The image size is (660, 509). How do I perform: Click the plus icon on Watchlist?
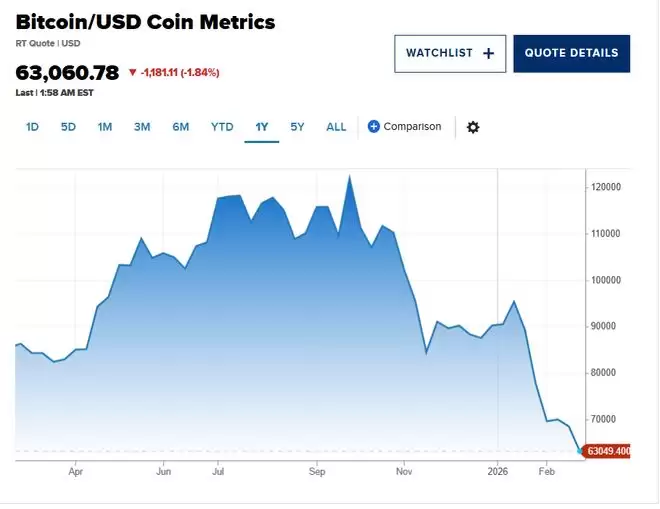(488, 53)
